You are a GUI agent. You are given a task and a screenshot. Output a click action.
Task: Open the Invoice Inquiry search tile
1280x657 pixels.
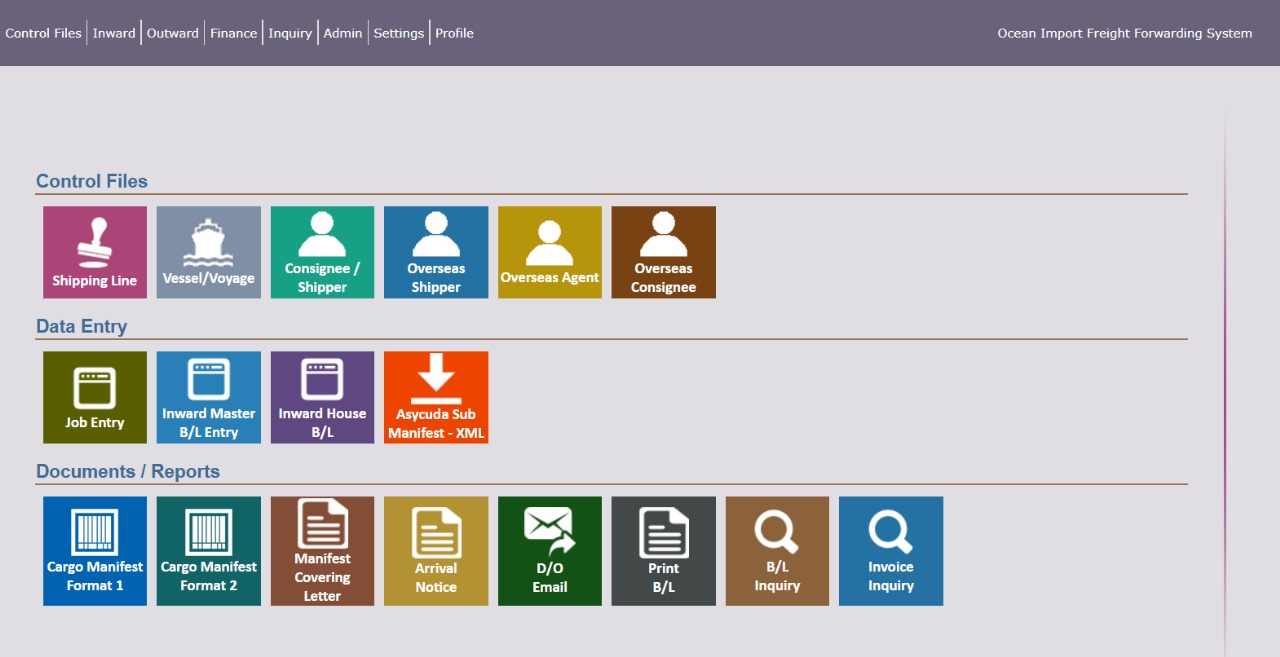(x=891, y=551)
